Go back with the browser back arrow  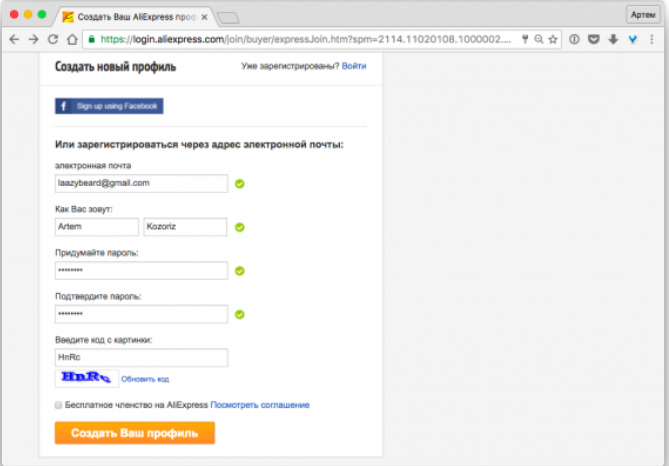coord(14,40)
